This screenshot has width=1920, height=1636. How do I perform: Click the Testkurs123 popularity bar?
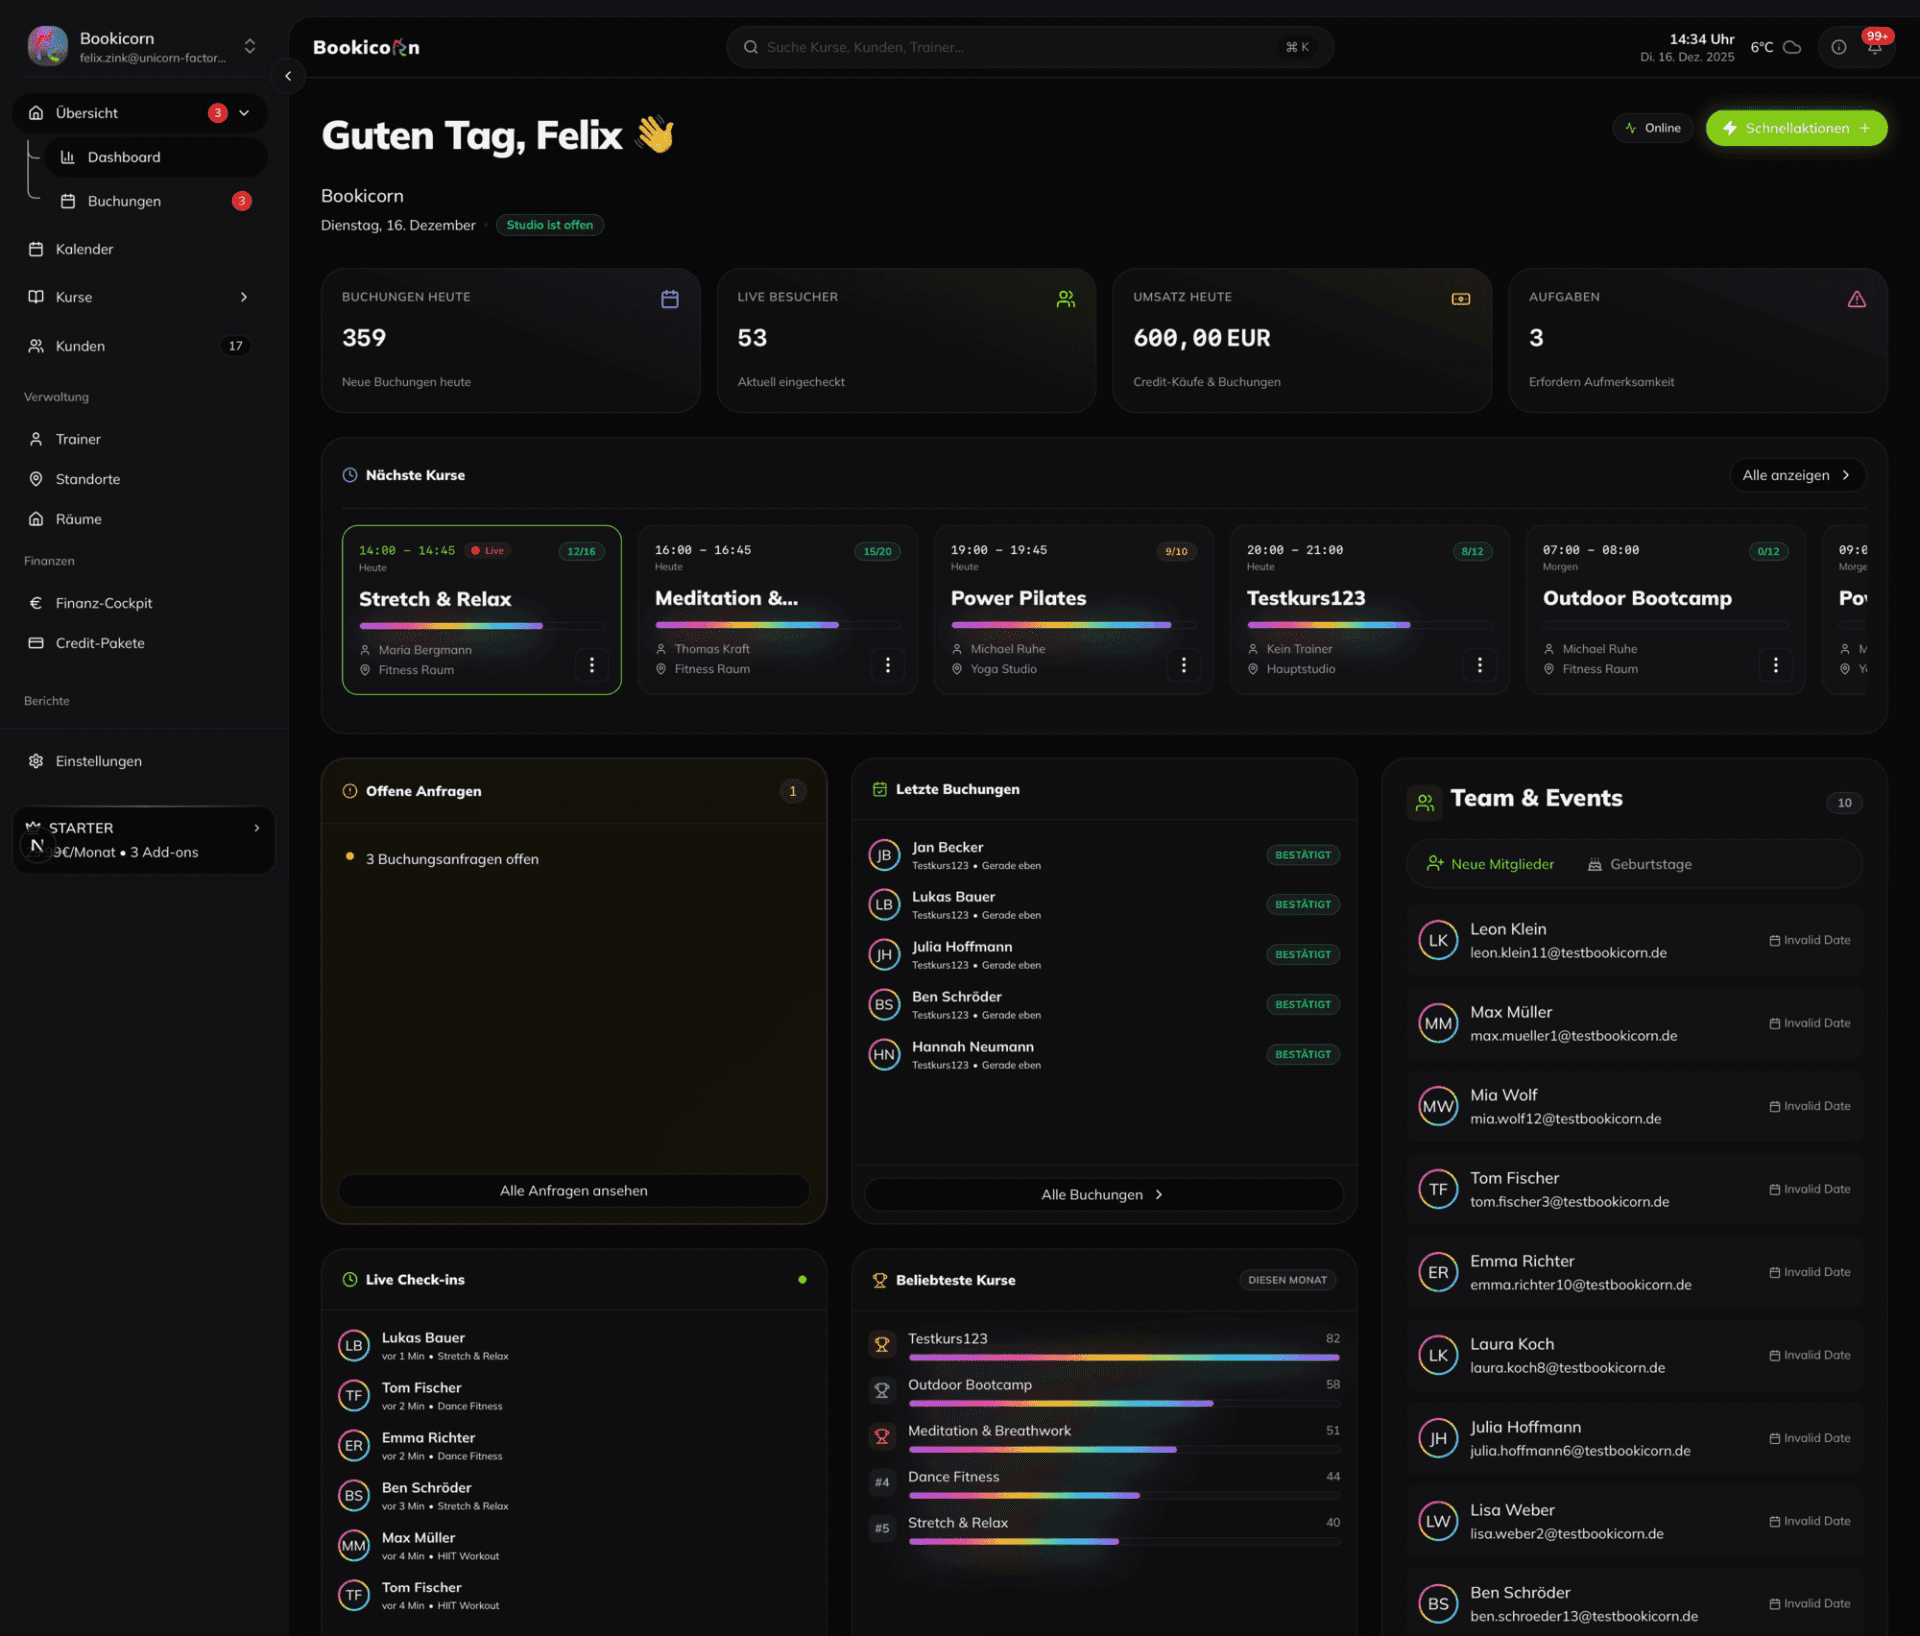point(1122,1357)
